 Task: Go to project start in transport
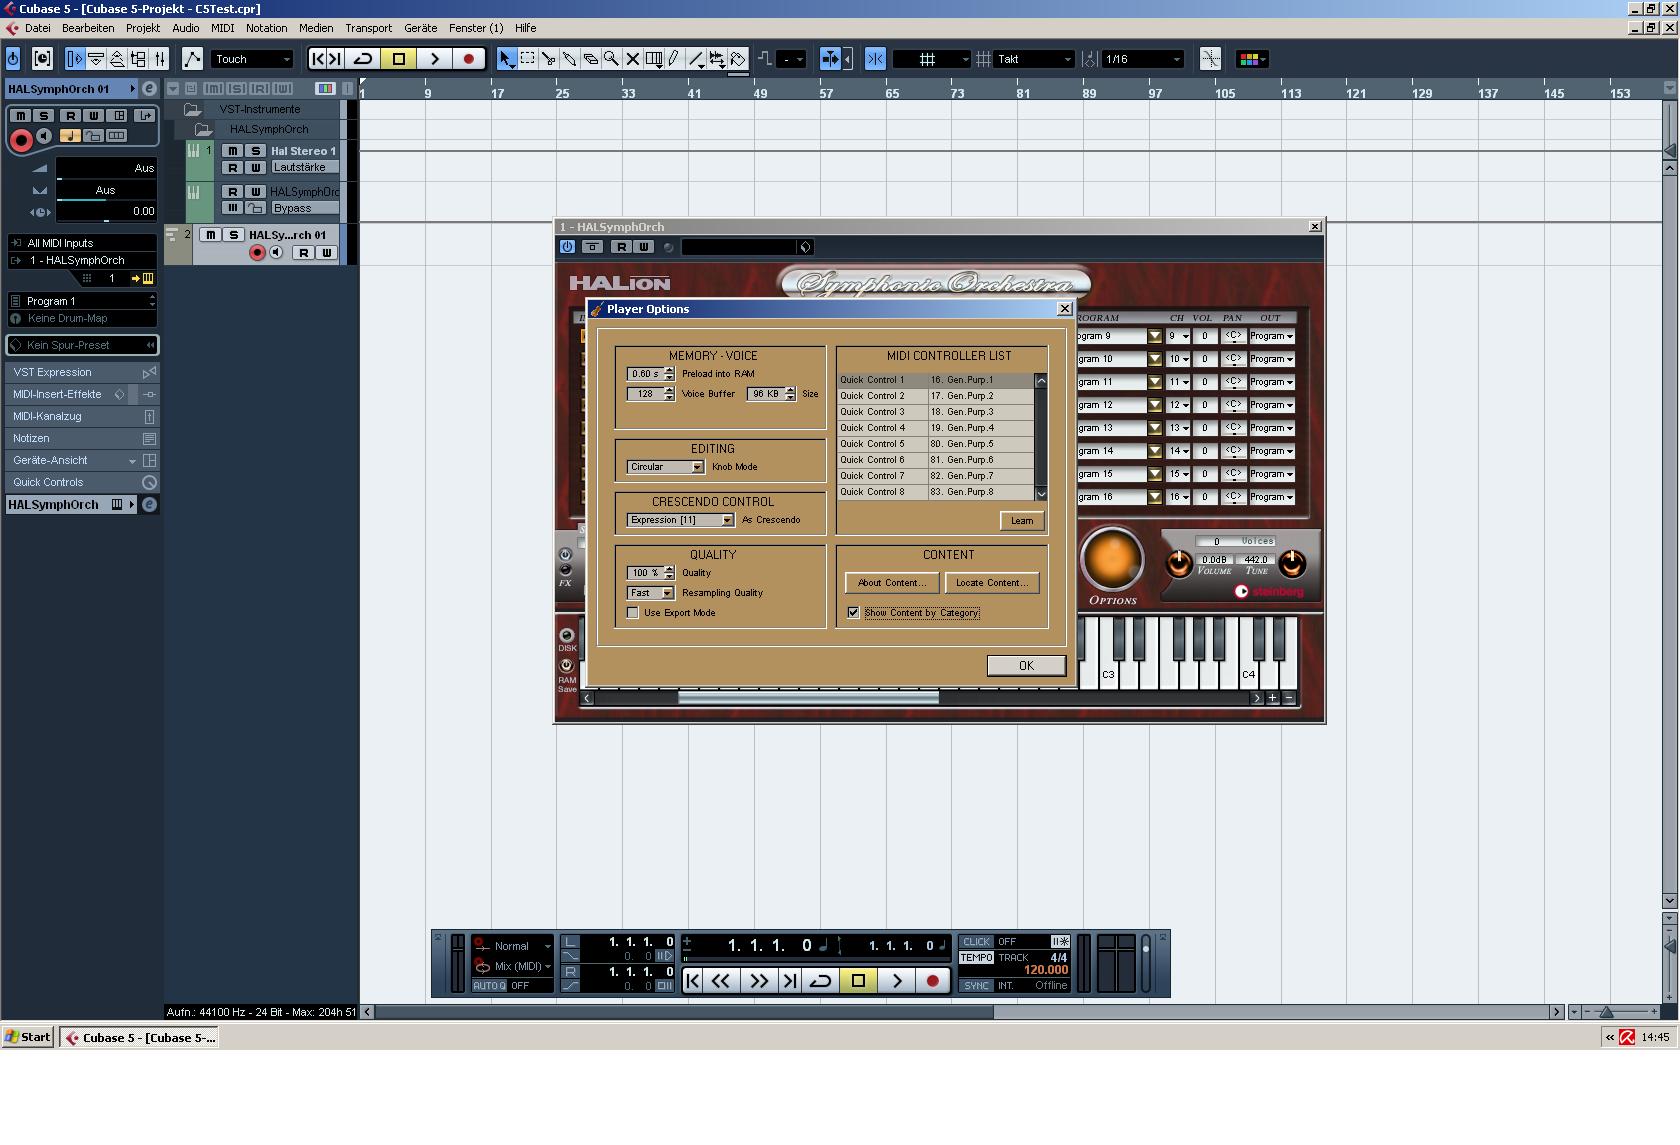693,981
